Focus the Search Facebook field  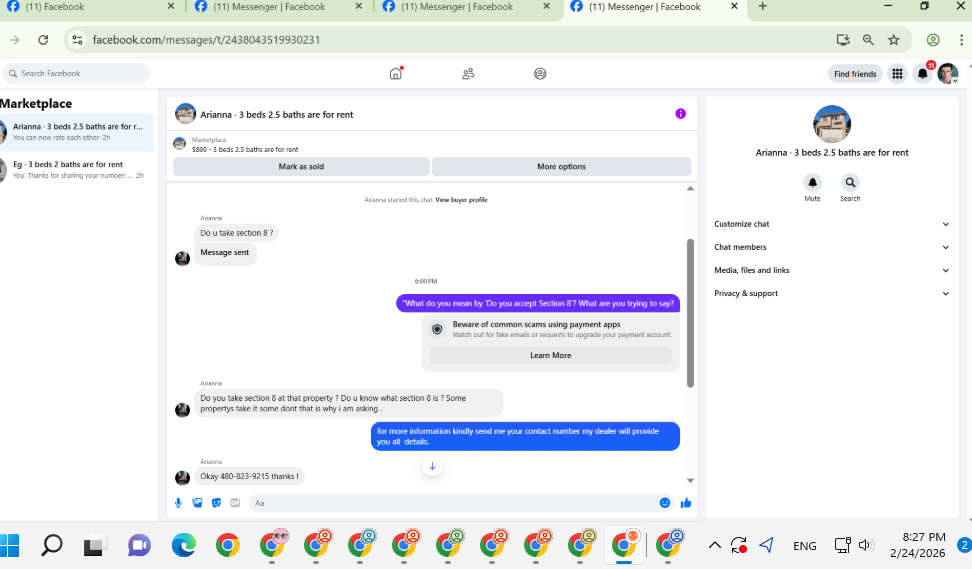coord(77,73)
